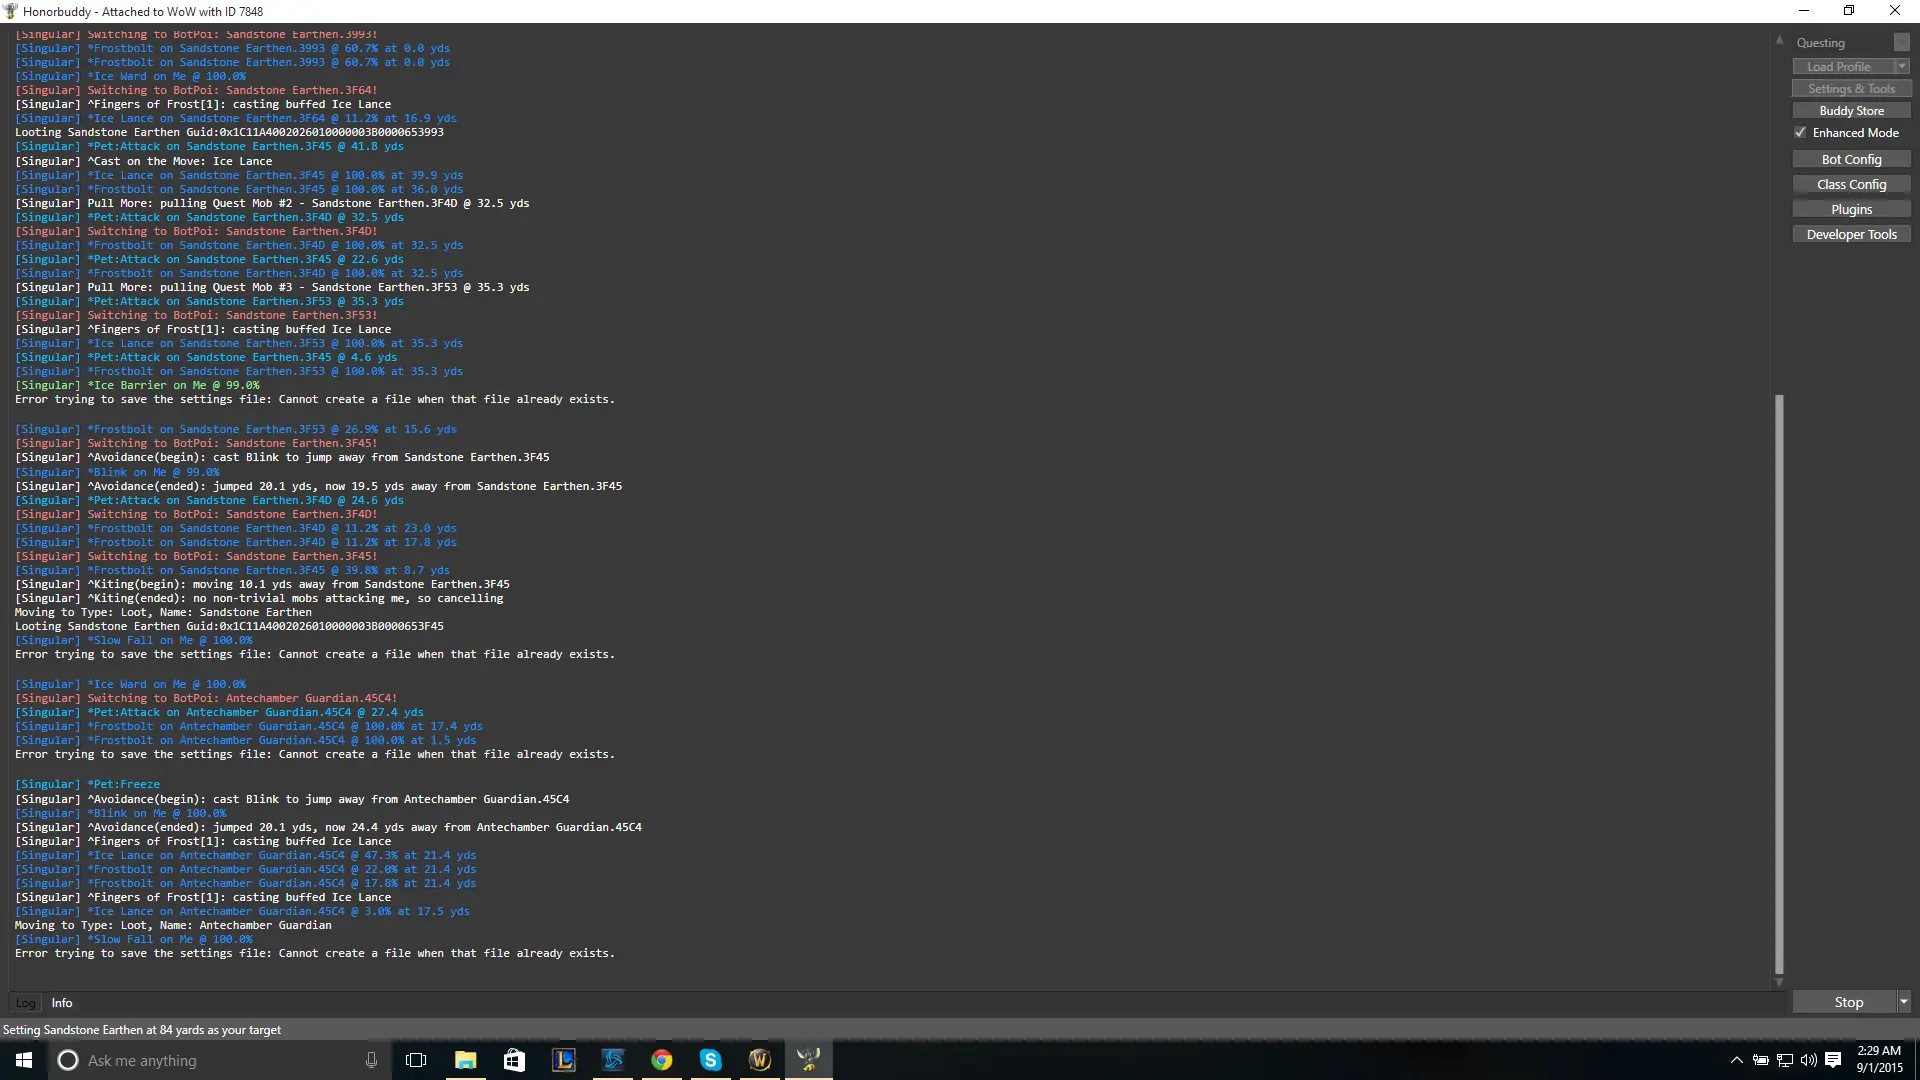Open Task View from the taskbar

pos(416,1060)
